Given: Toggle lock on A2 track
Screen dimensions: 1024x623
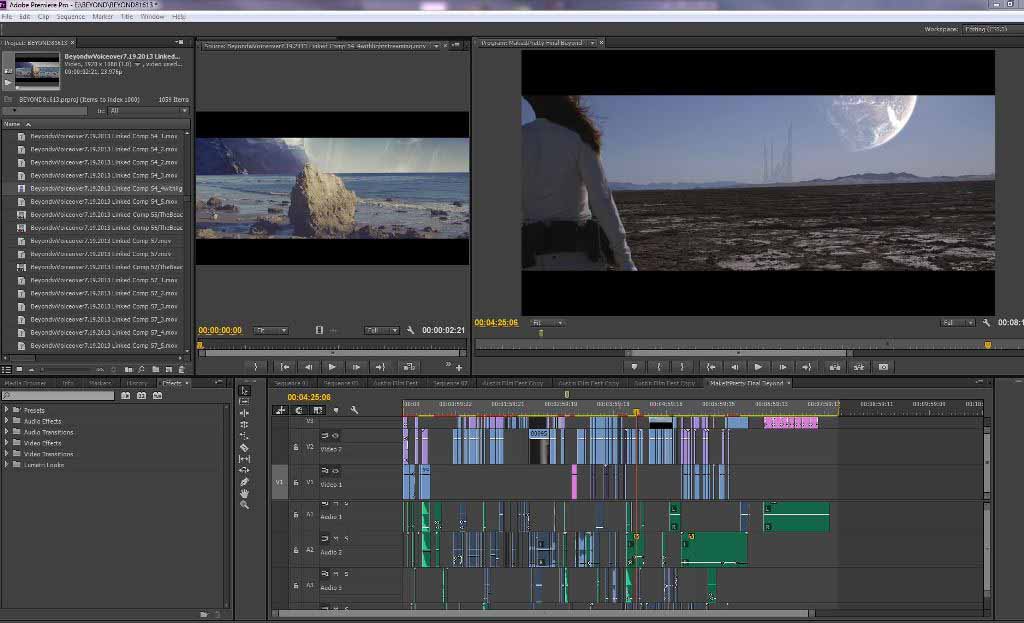Looking at the screenshot, I should (296, 551).
